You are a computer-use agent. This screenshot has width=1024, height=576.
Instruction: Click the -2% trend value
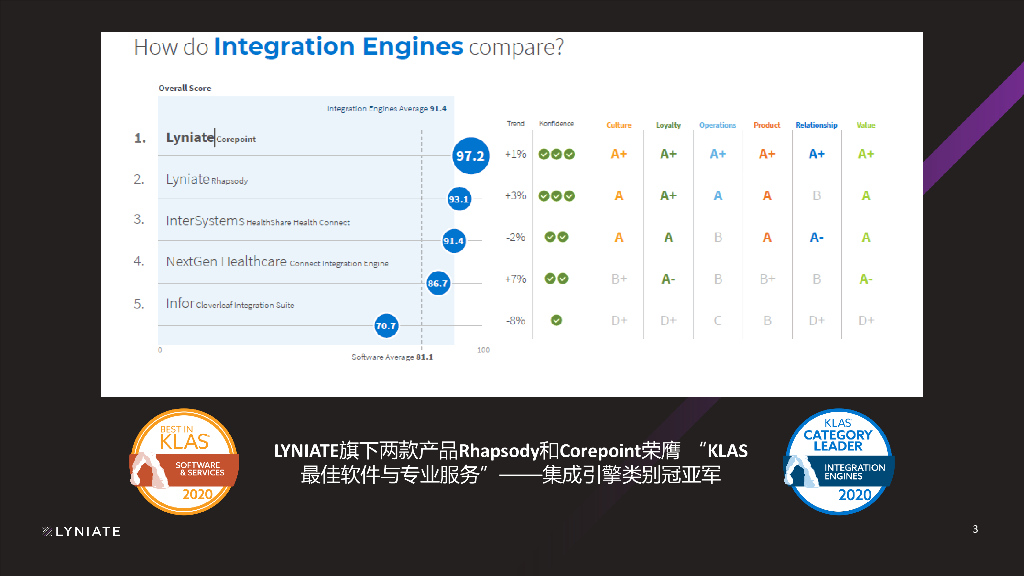coord(515,237)
